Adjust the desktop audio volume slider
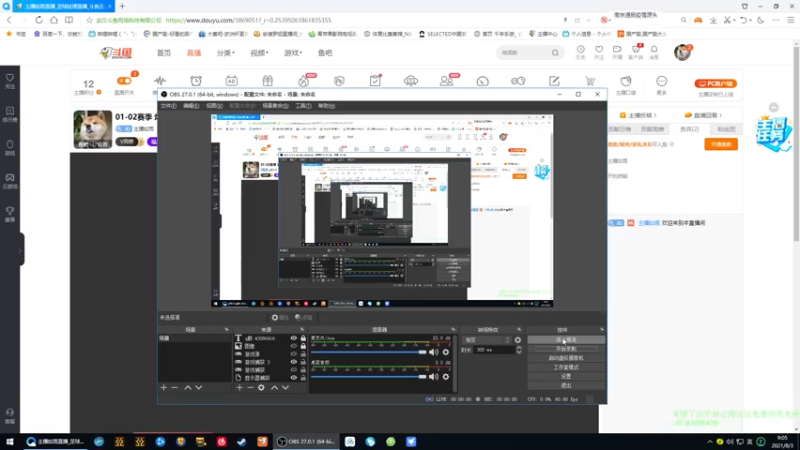800x450 pixels. (368, 377)
